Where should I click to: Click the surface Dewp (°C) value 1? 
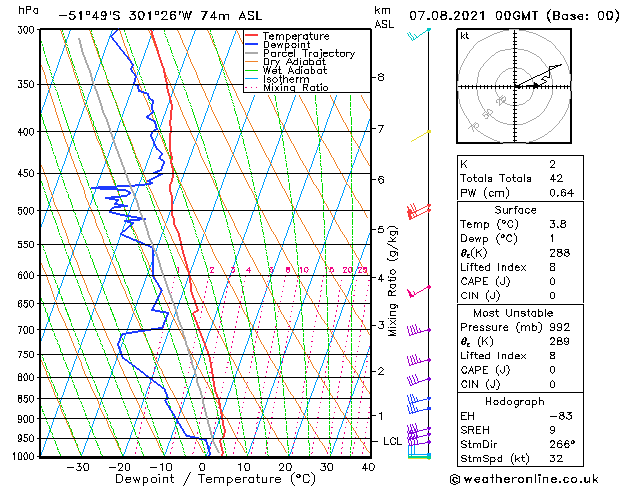(x=552, y=239)
